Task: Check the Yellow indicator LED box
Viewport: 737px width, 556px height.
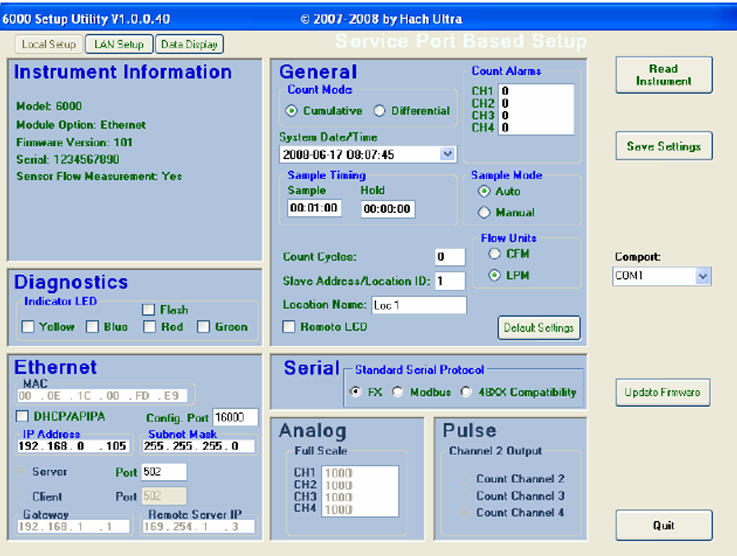Action: (x=28, y=327)
